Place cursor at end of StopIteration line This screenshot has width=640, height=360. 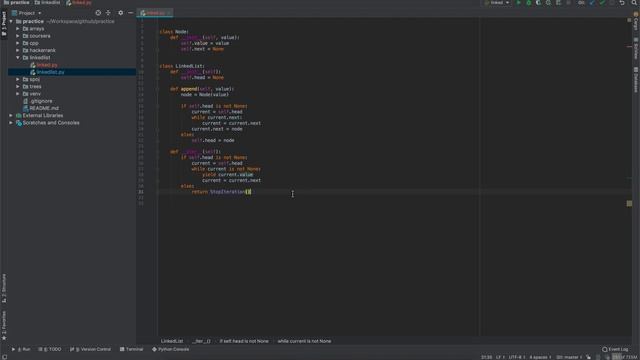pos(251,192)
